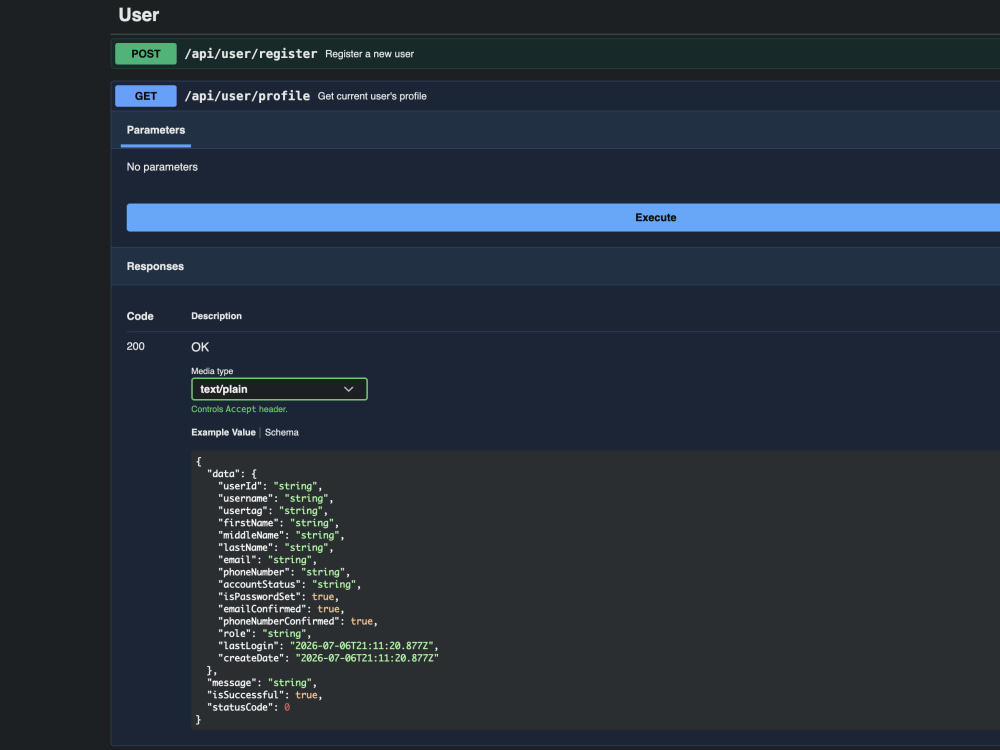Expand the POST /api/user/register endpoint
The width and height of the screenshot is (1000, 750).
(556, 54)
